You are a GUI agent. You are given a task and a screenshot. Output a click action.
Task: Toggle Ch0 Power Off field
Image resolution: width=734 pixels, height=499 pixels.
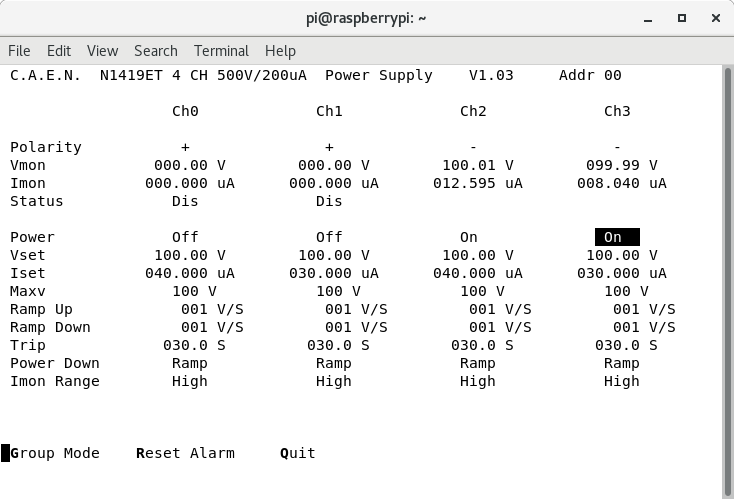tap(185, 237)
